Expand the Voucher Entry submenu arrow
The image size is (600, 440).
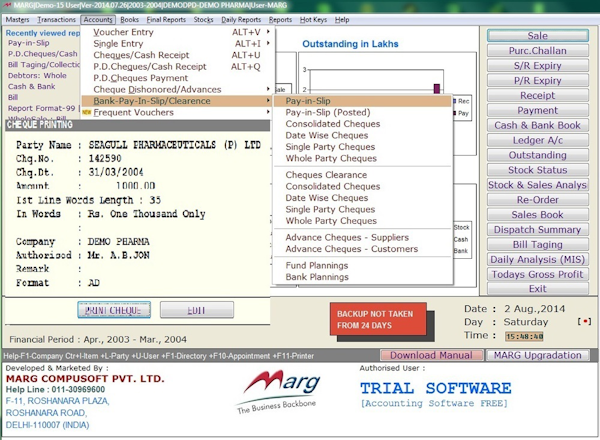(268, 32)
